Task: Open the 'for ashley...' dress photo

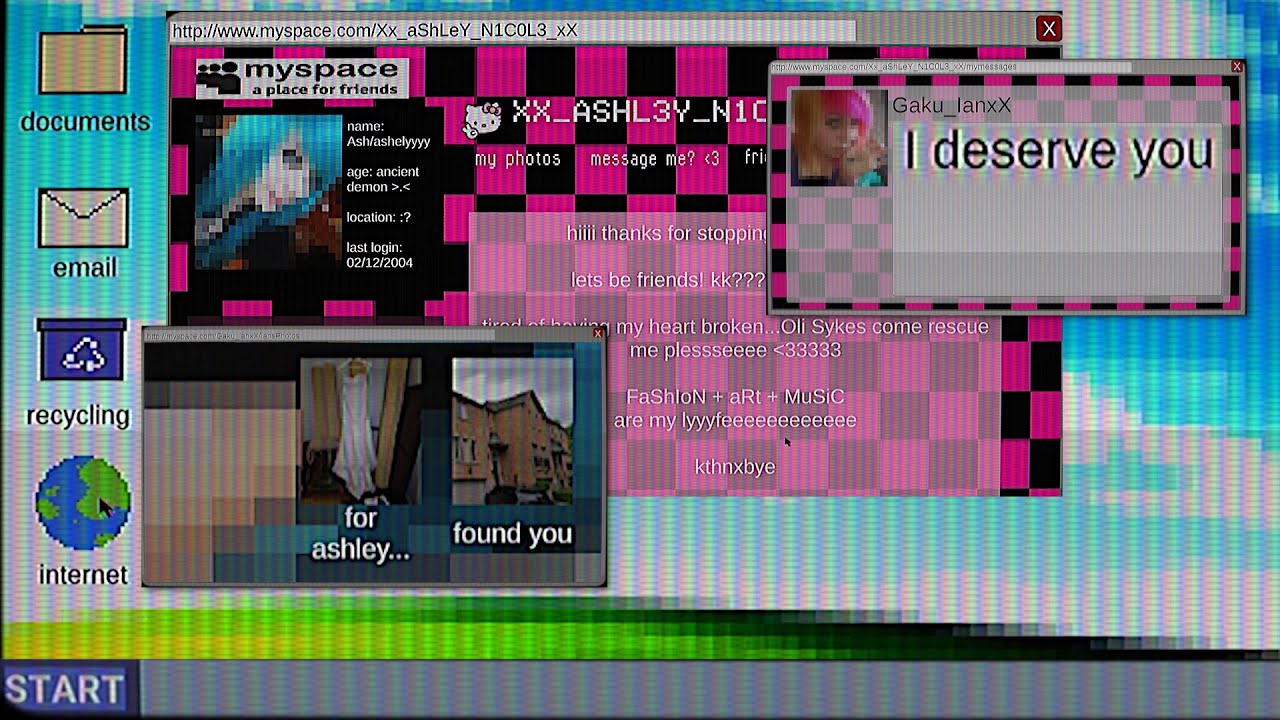Action: (360, 431)
